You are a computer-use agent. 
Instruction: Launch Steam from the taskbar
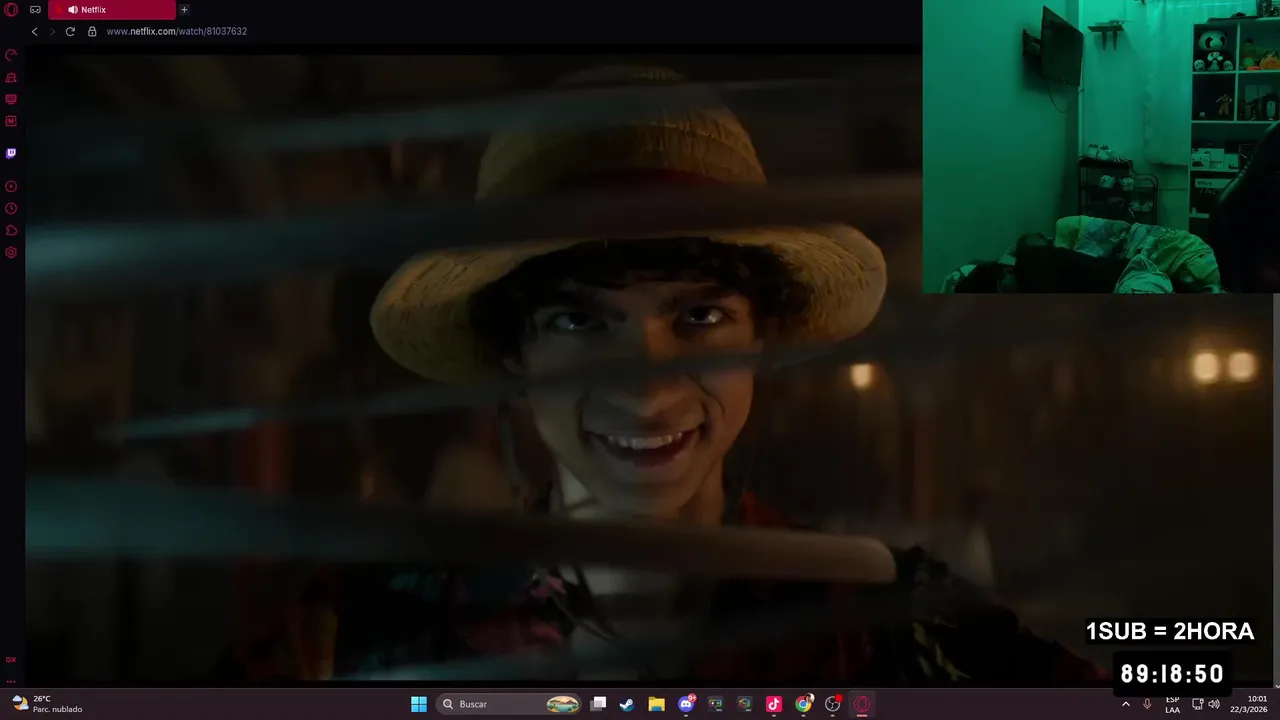(627, 704)
